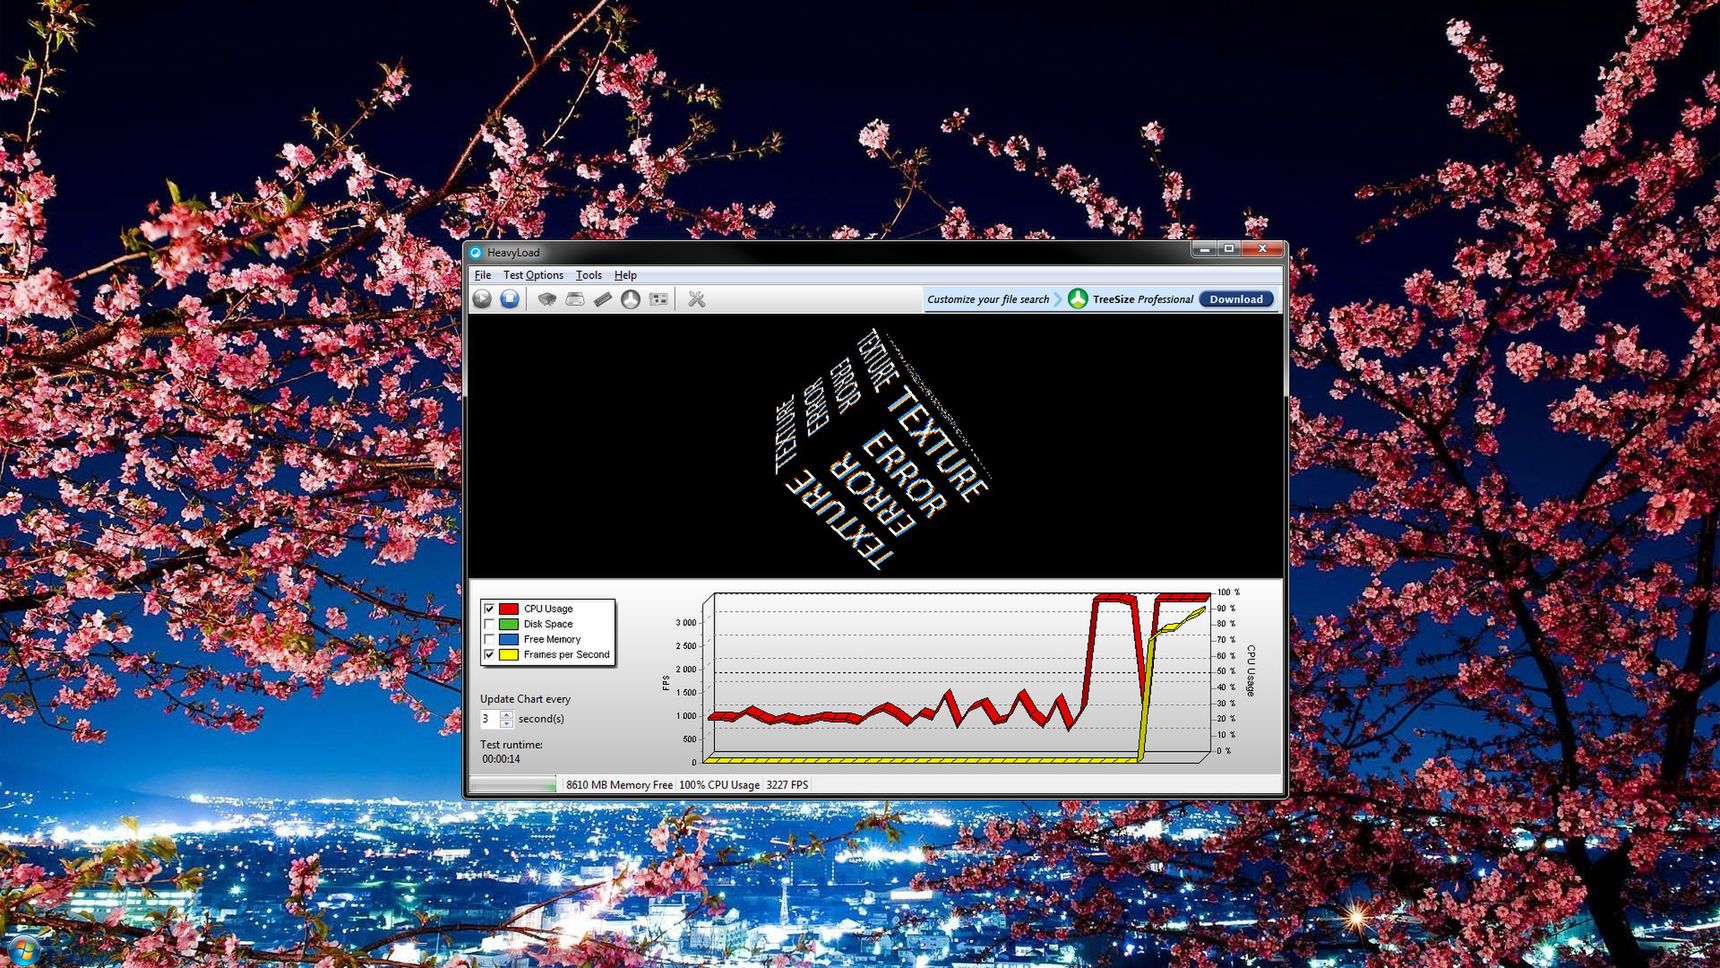This screenshot has height=968, width=1720.
Task: Click the '3227 FPS' status entry
Action: click(787, 785)
